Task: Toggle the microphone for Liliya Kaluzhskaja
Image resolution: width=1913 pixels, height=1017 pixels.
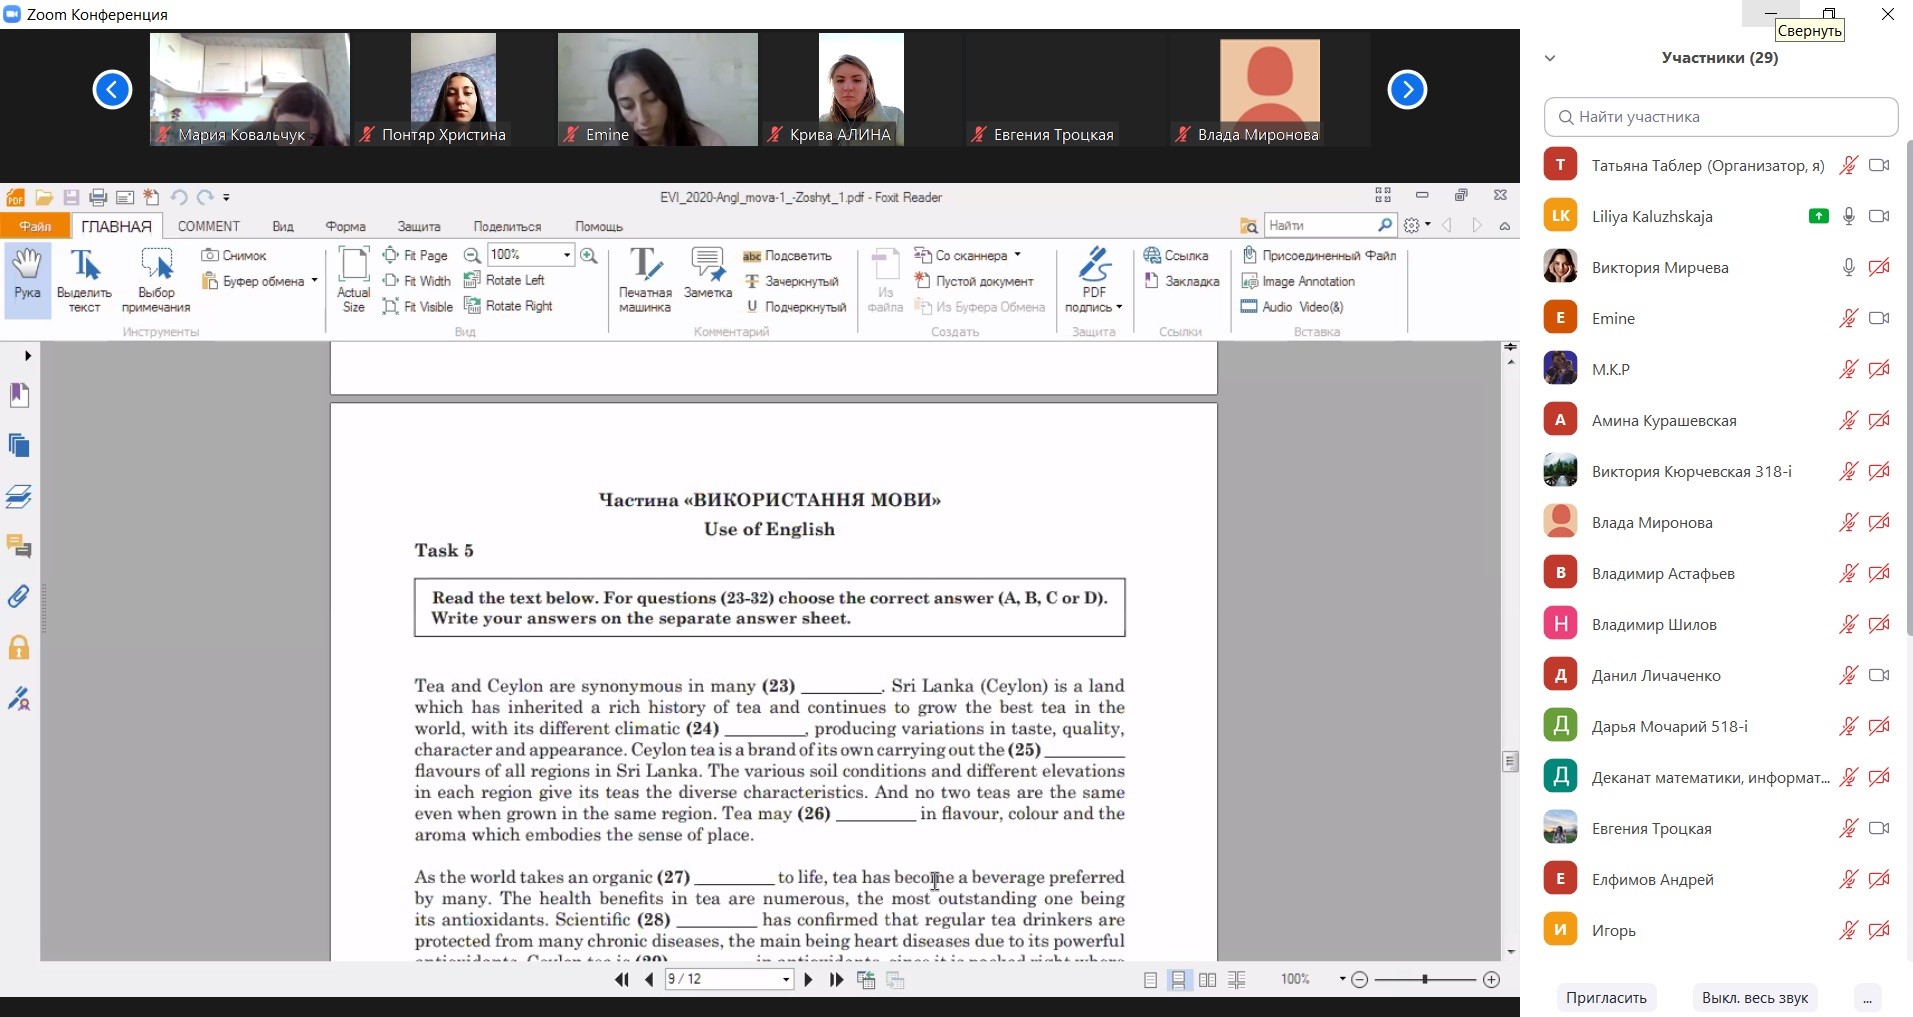Action: pos(1848,216)
